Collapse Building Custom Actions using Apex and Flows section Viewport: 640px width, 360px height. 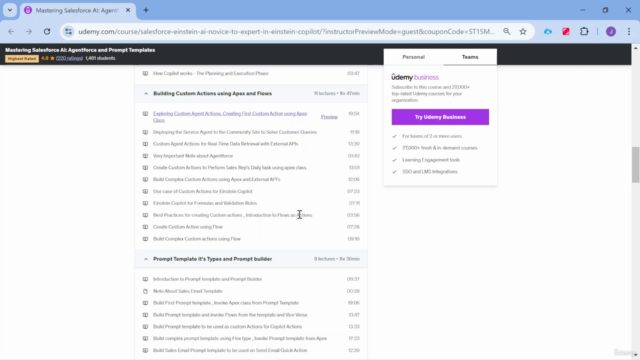tap(251, 93)
